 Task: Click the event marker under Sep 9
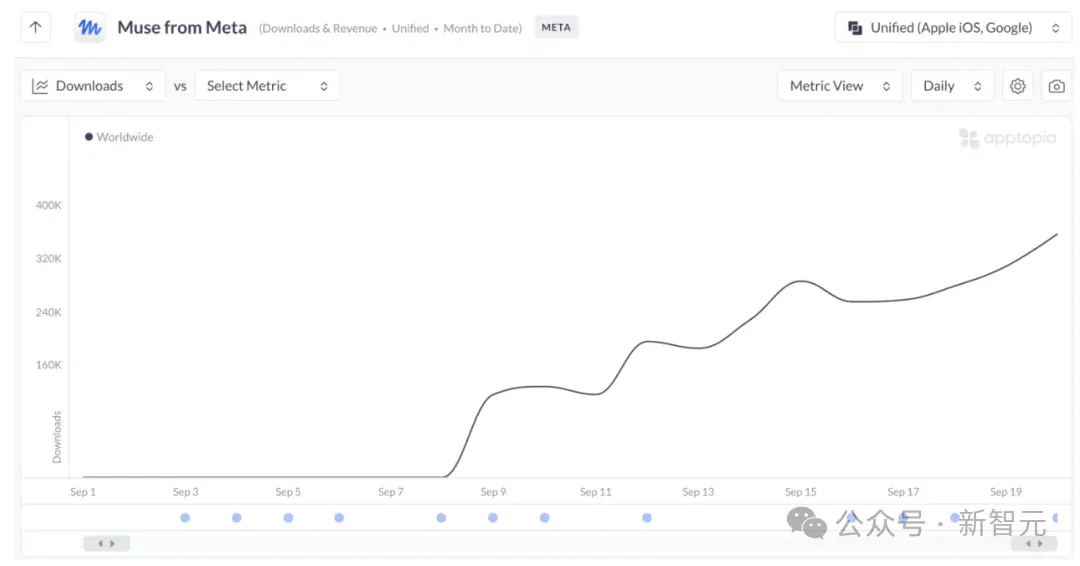point(492,518)
